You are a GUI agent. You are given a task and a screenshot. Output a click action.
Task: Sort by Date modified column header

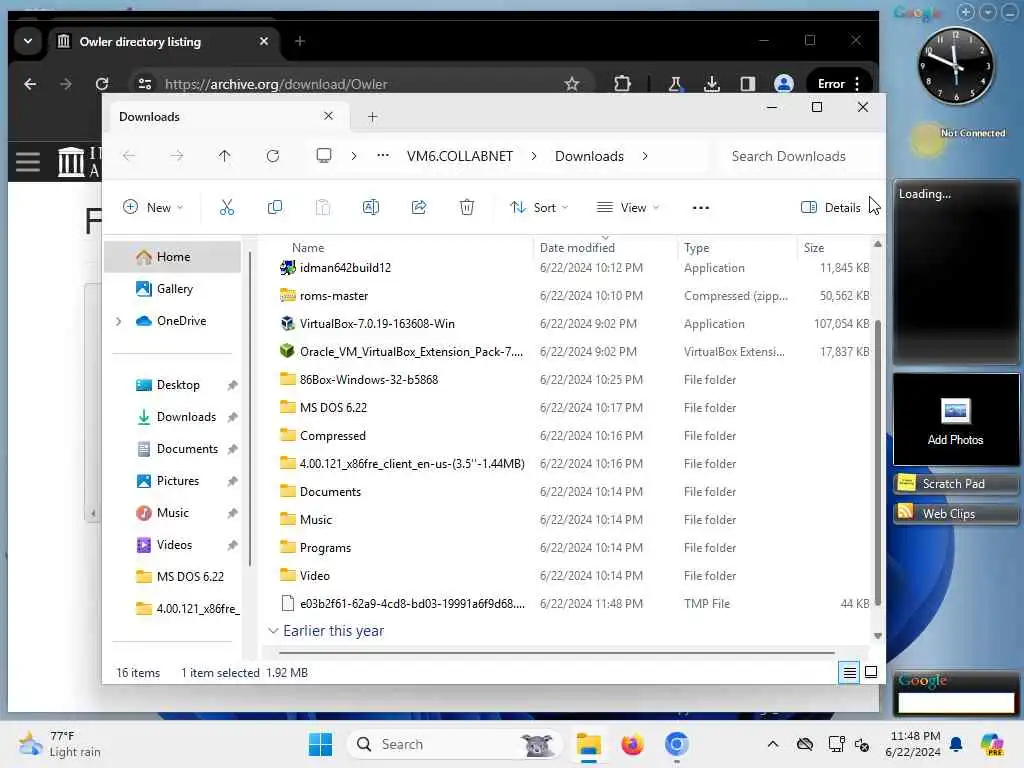[577, 248]
